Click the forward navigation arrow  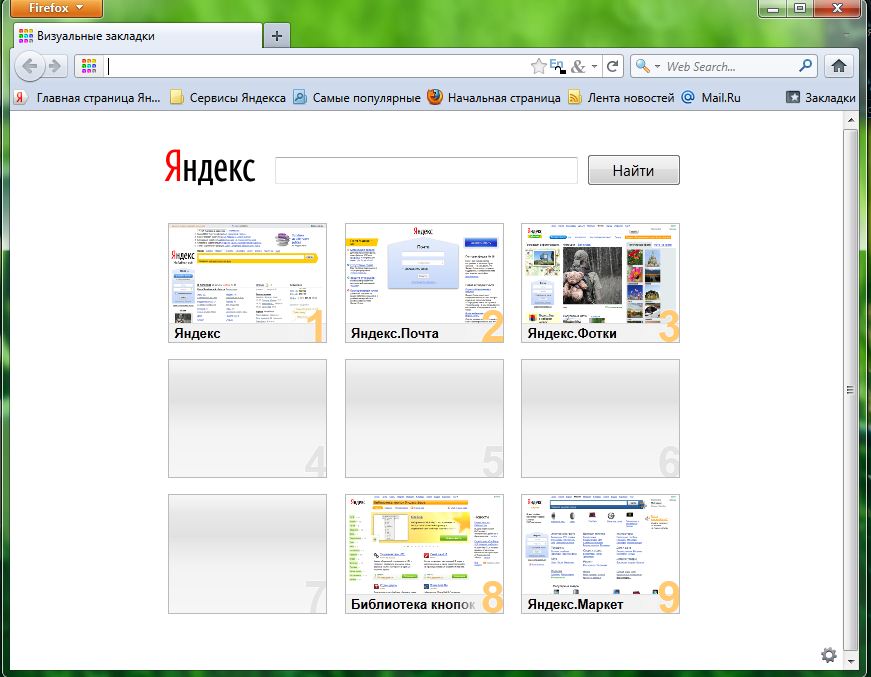[x=55, y=67]
